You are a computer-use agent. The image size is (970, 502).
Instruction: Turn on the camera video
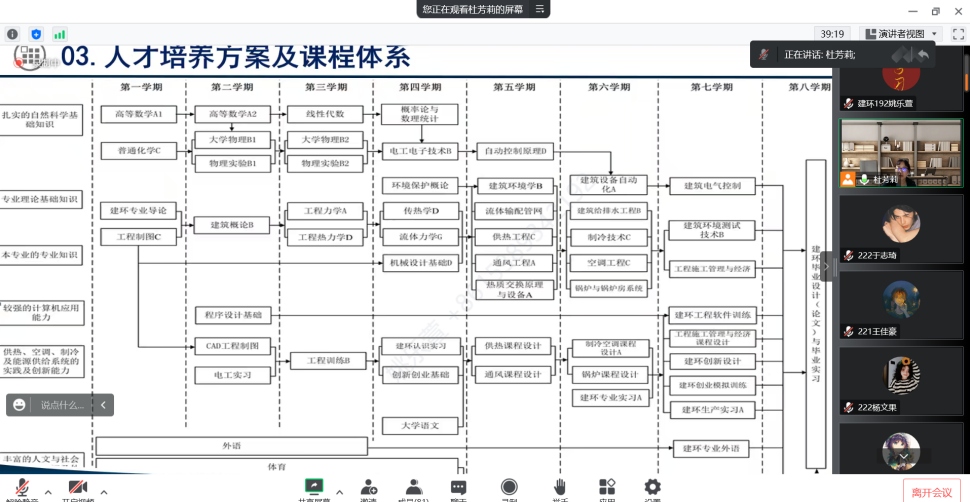pos(76,490)
